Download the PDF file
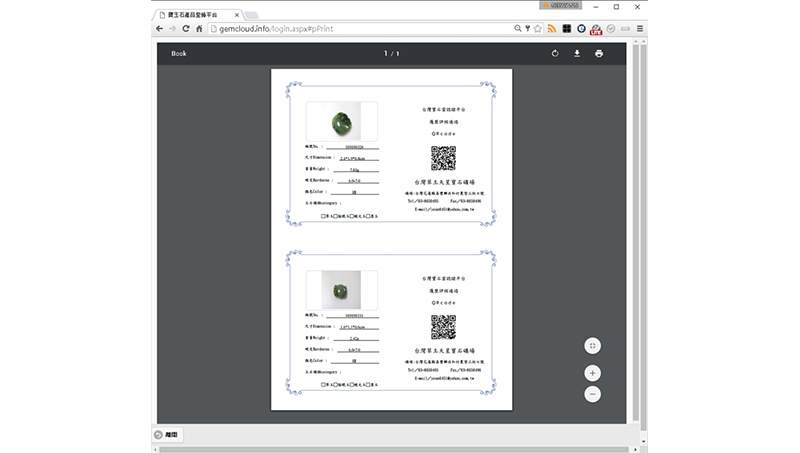This screenshot has height=453, width=800. point(577,53)
